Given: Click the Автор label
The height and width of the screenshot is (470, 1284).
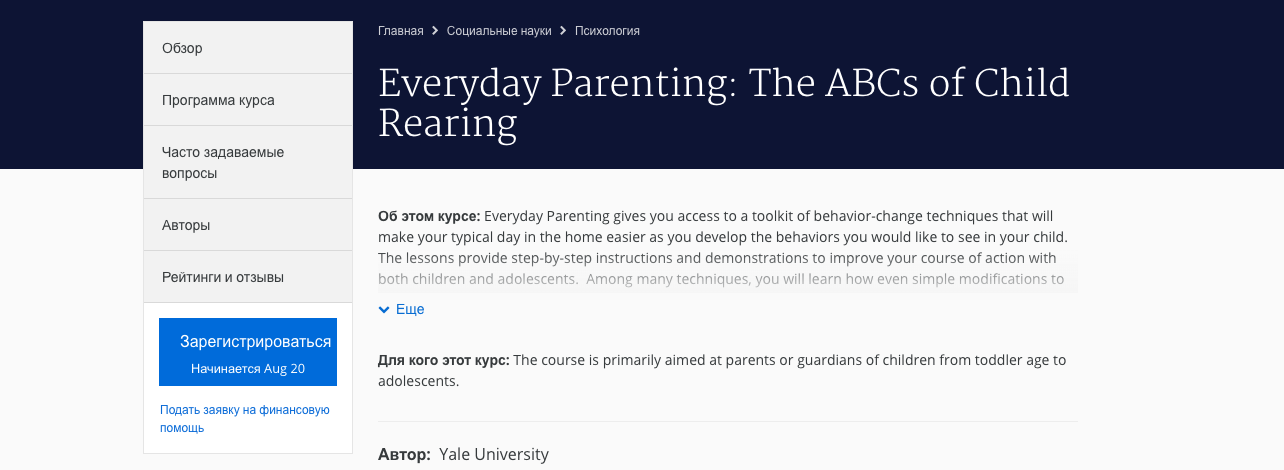Looking at the screenshot, I should point(404,455).
